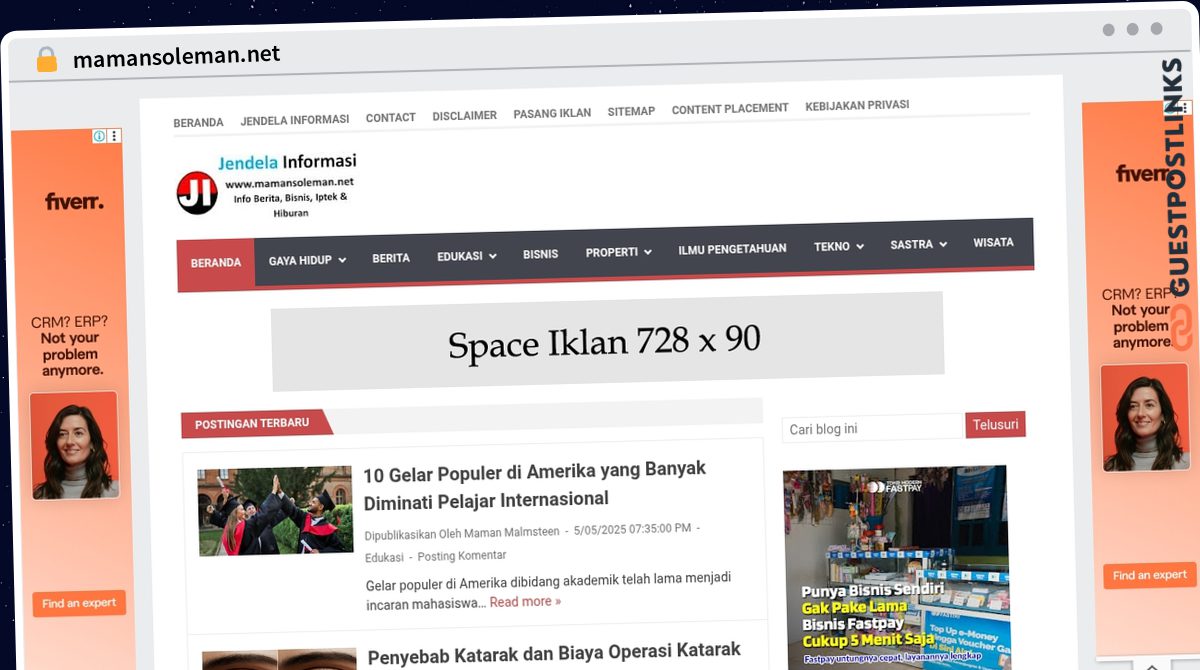Open the Sitemap page

(x=631, y=111)
